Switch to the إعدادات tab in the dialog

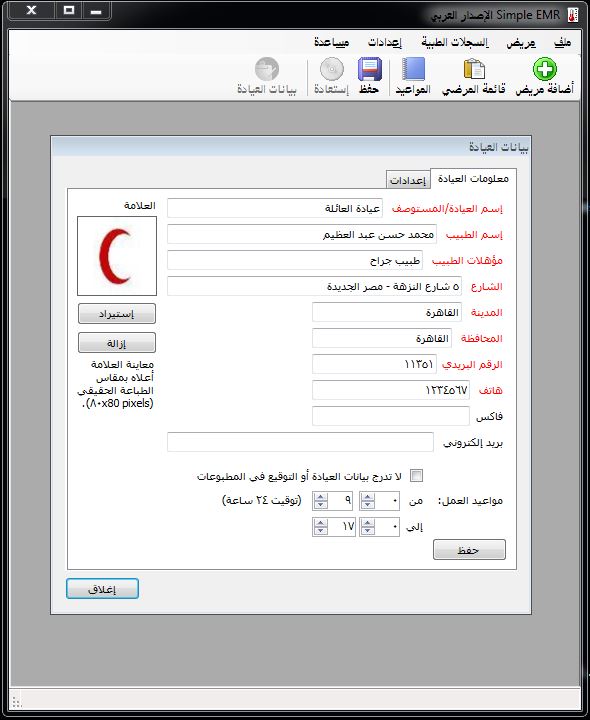pos(408,180)
